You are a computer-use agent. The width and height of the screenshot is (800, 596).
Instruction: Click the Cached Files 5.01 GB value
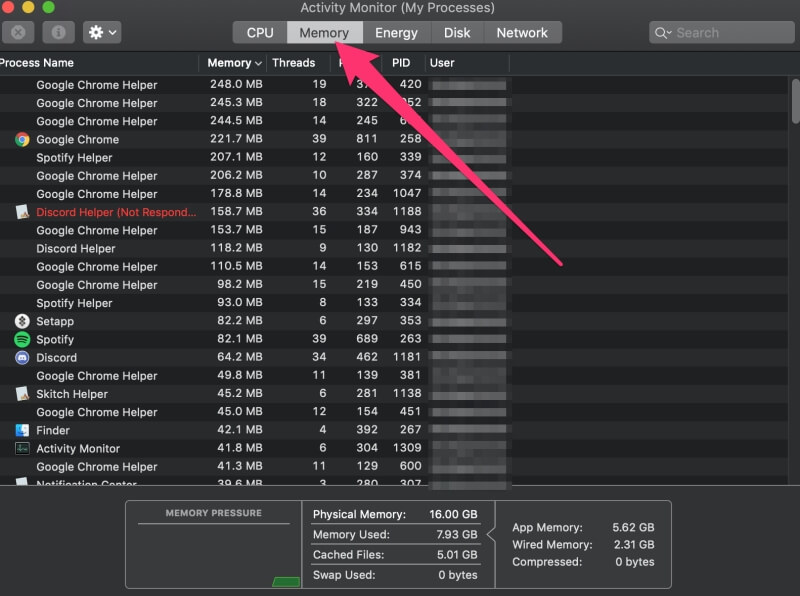457,555
